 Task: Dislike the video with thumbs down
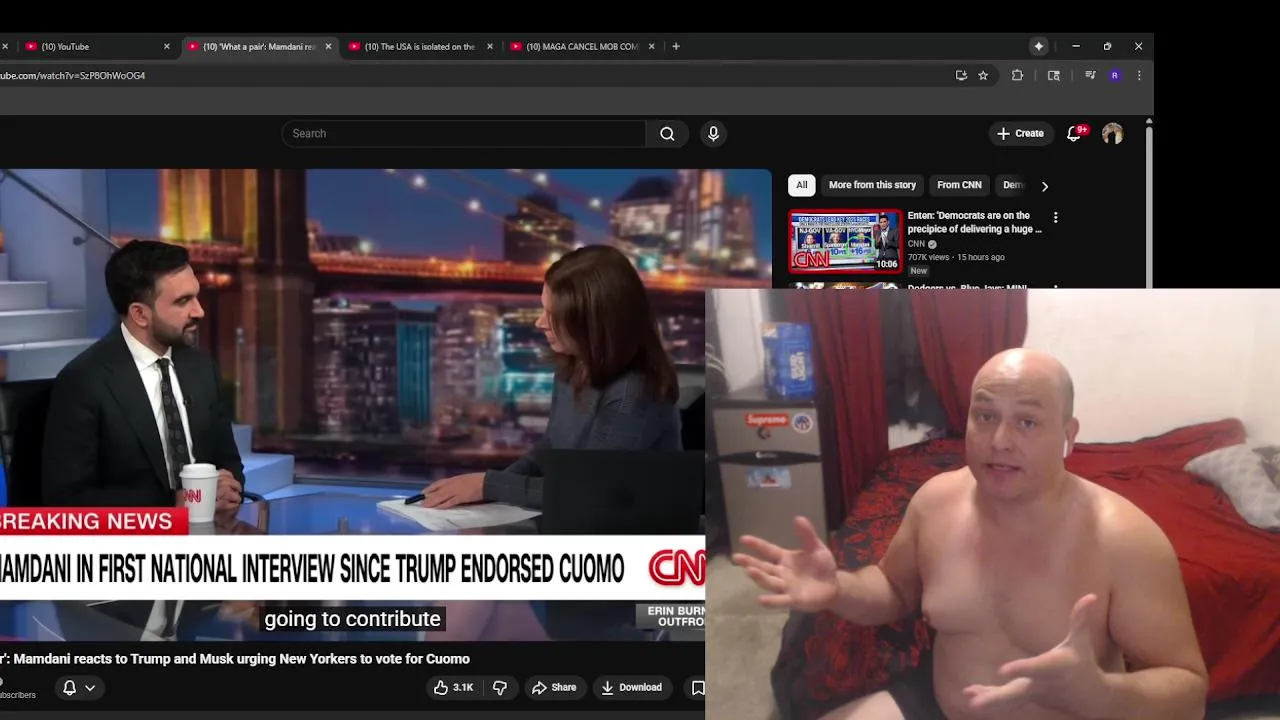point(500,687)
